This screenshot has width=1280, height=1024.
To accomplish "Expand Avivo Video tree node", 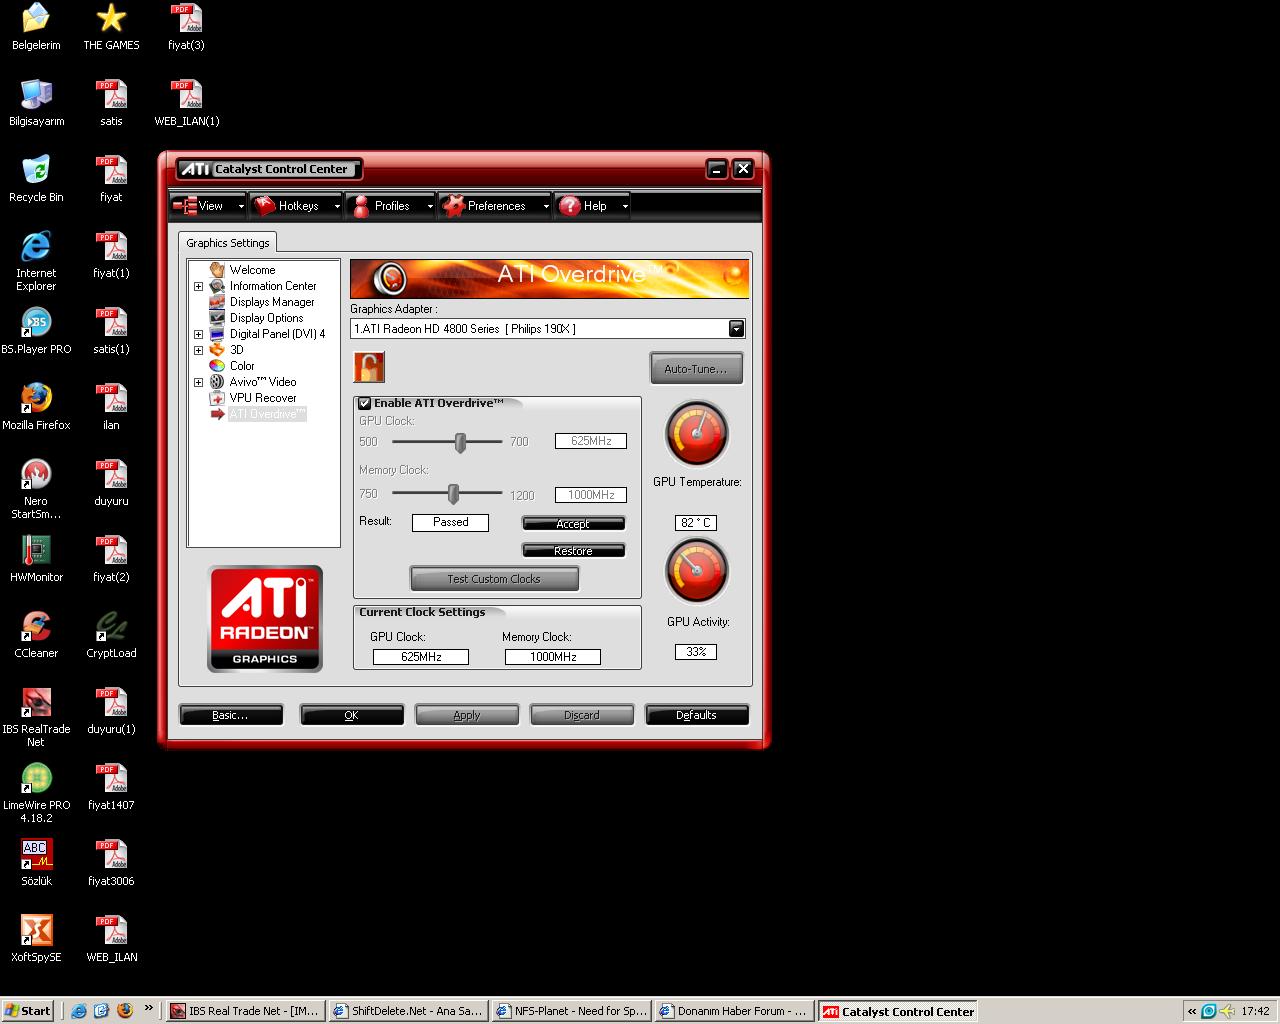I will point(198,382).
